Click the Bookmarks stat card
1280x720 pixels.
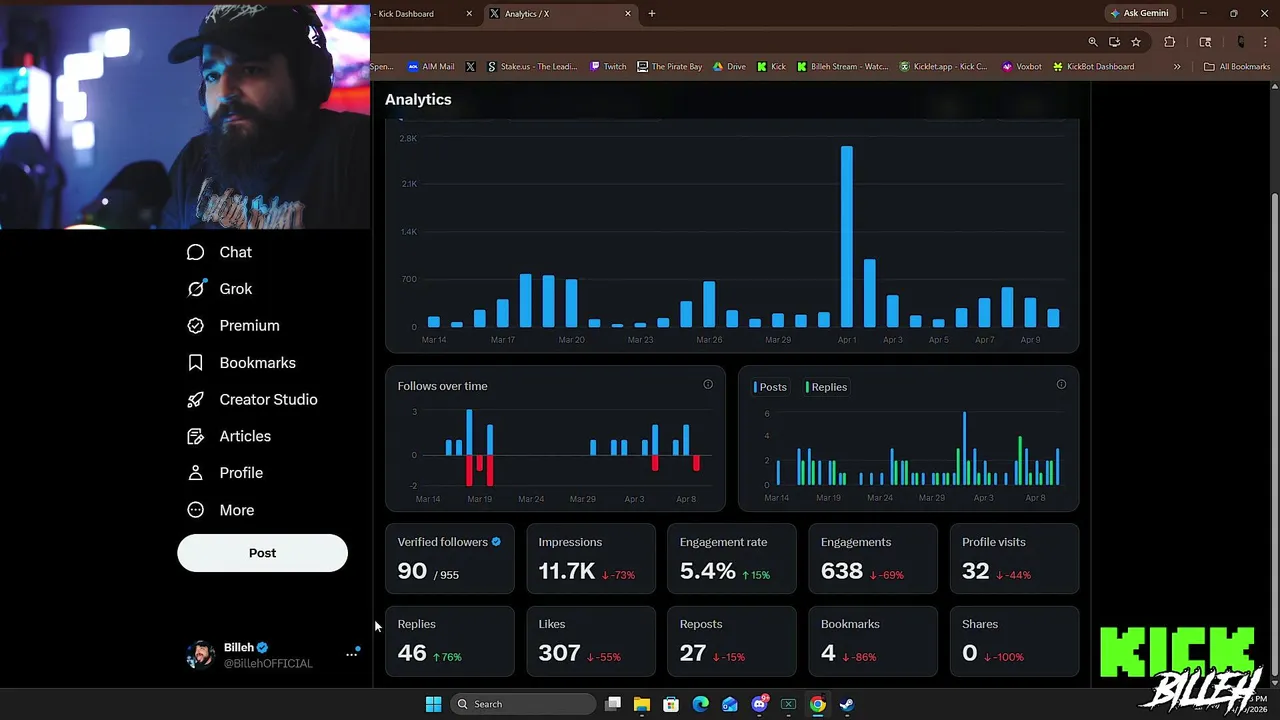(x=873, y=641)
